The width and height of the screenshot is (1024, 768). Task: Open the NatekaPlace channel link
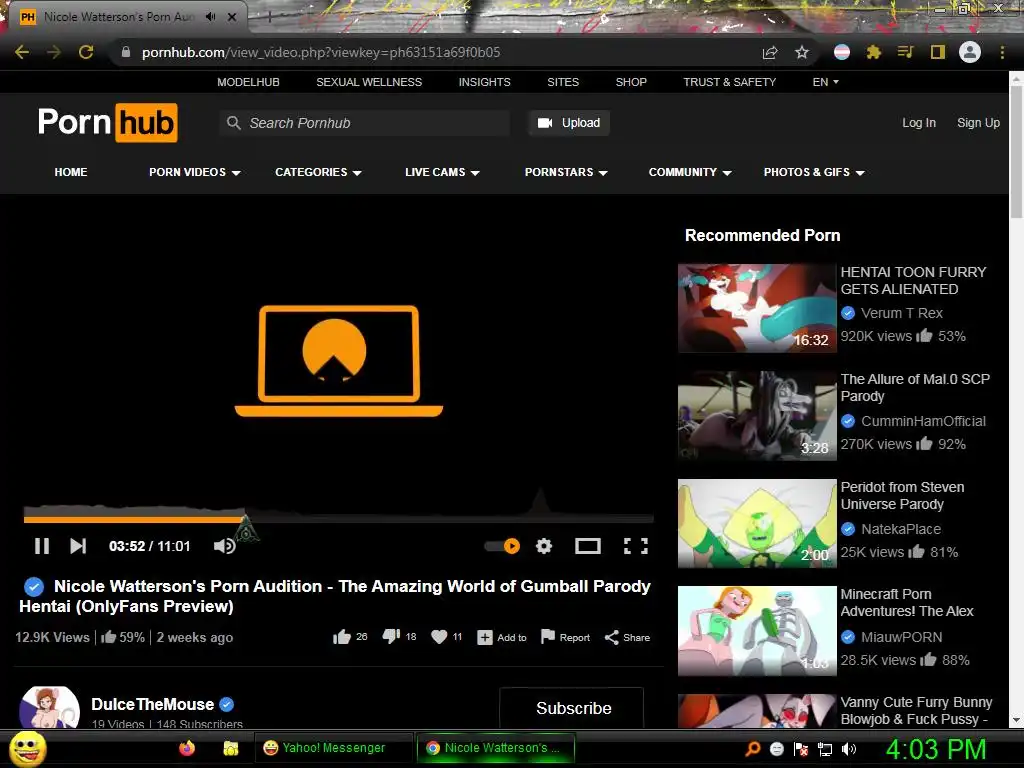(x=901, y=529)
